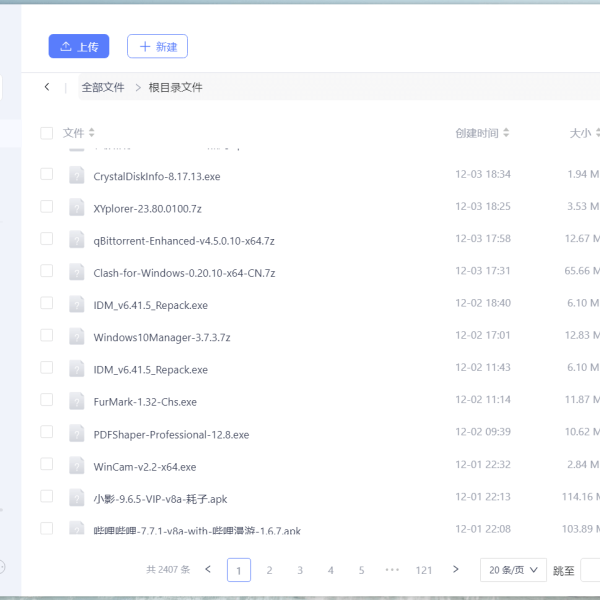
Task: Open 哔哩哔哩-7.7.1-v8a apk file name
Action: [197, 530]
